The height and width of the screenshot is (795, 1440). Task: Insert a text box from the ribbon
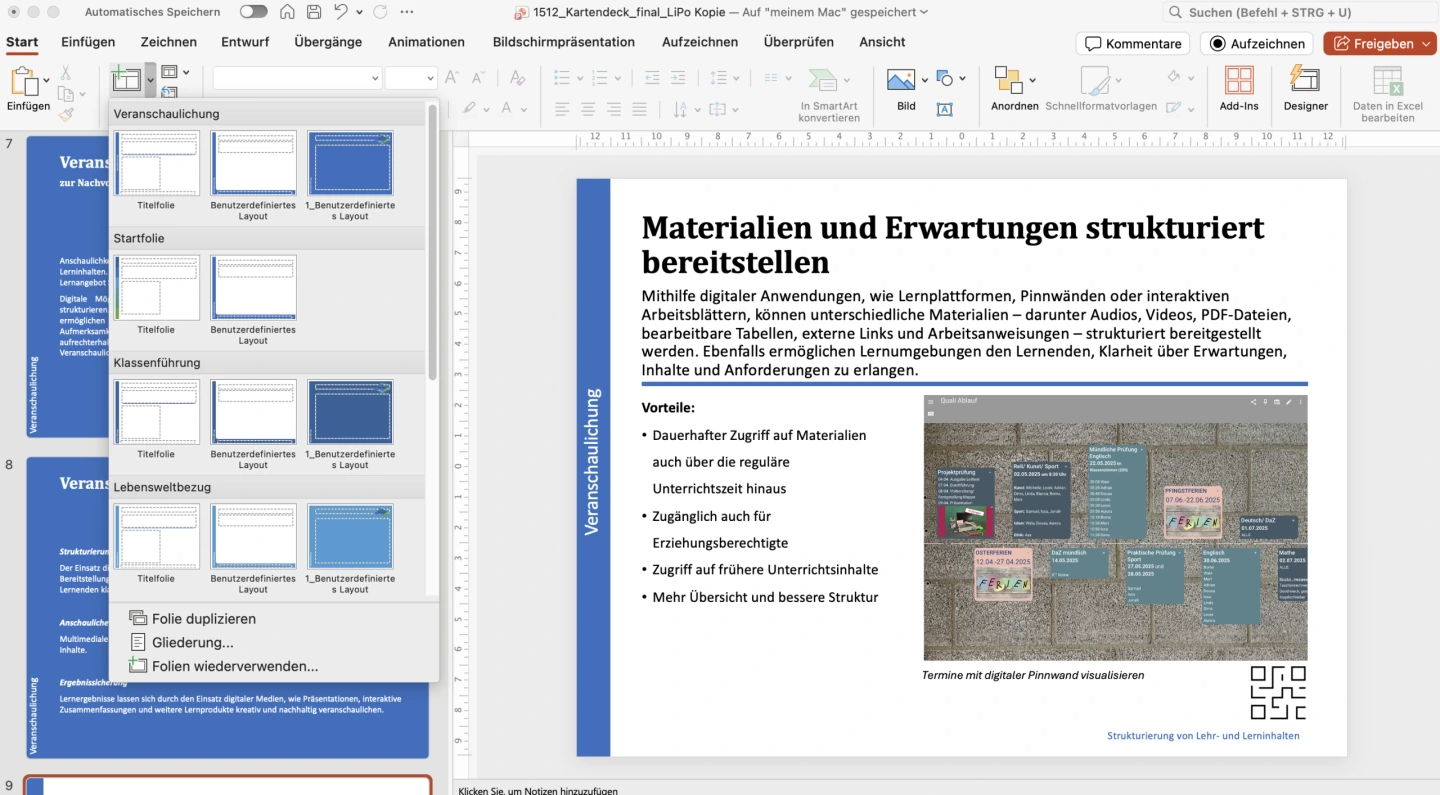pos(944,109)
